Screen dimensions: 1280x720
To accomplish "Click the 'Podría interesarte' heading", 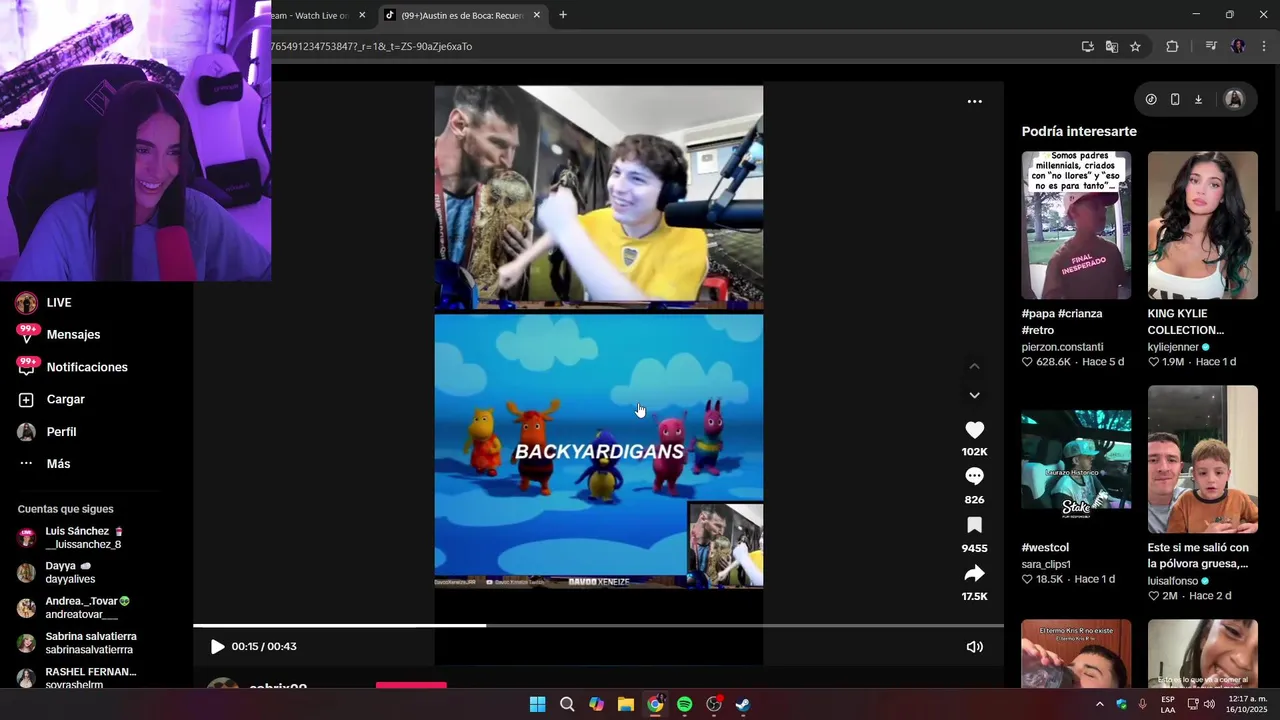I will (1079, 131).
